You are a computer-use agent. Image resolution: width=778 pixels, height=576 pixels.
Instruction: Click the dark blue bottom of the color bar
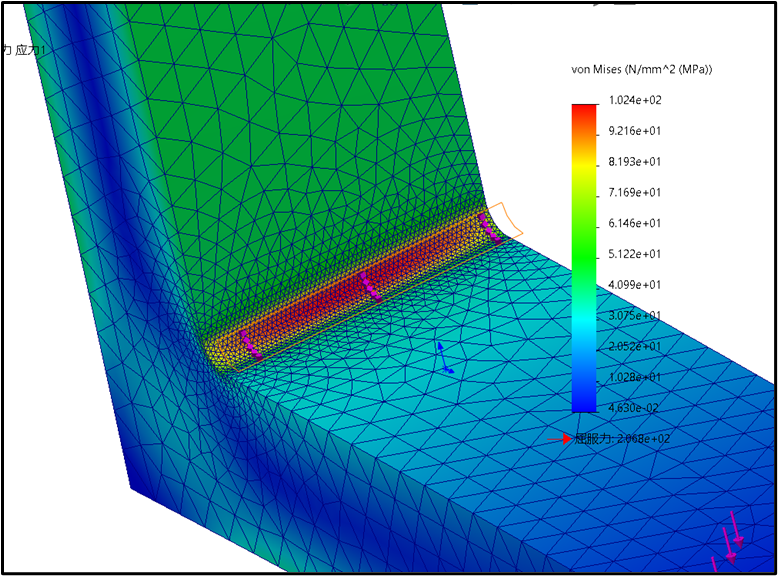(583, 402)
